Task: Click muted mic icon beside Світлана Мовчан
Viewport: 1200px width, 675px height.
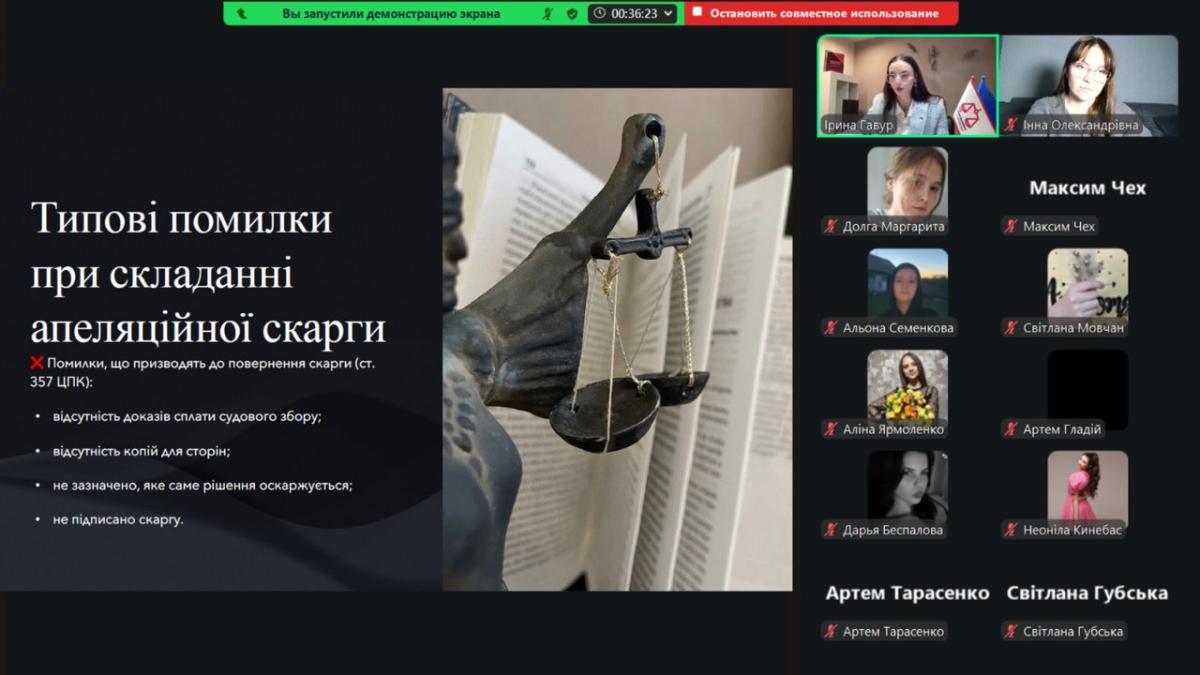Action: (x=1011, y=327)
